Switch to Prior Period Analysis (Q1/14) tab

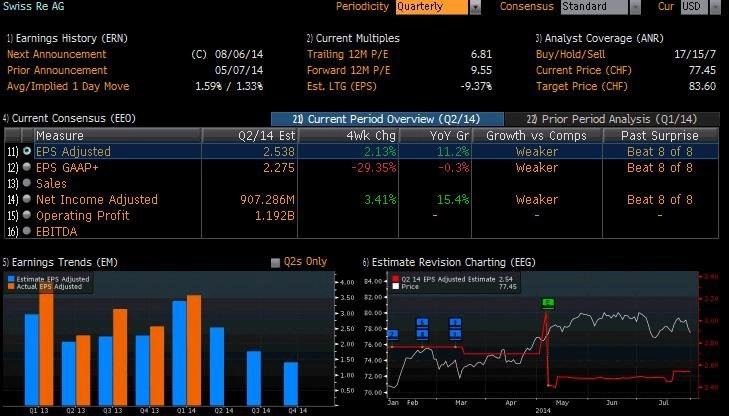pyautogui.click(x=612, y=119)
